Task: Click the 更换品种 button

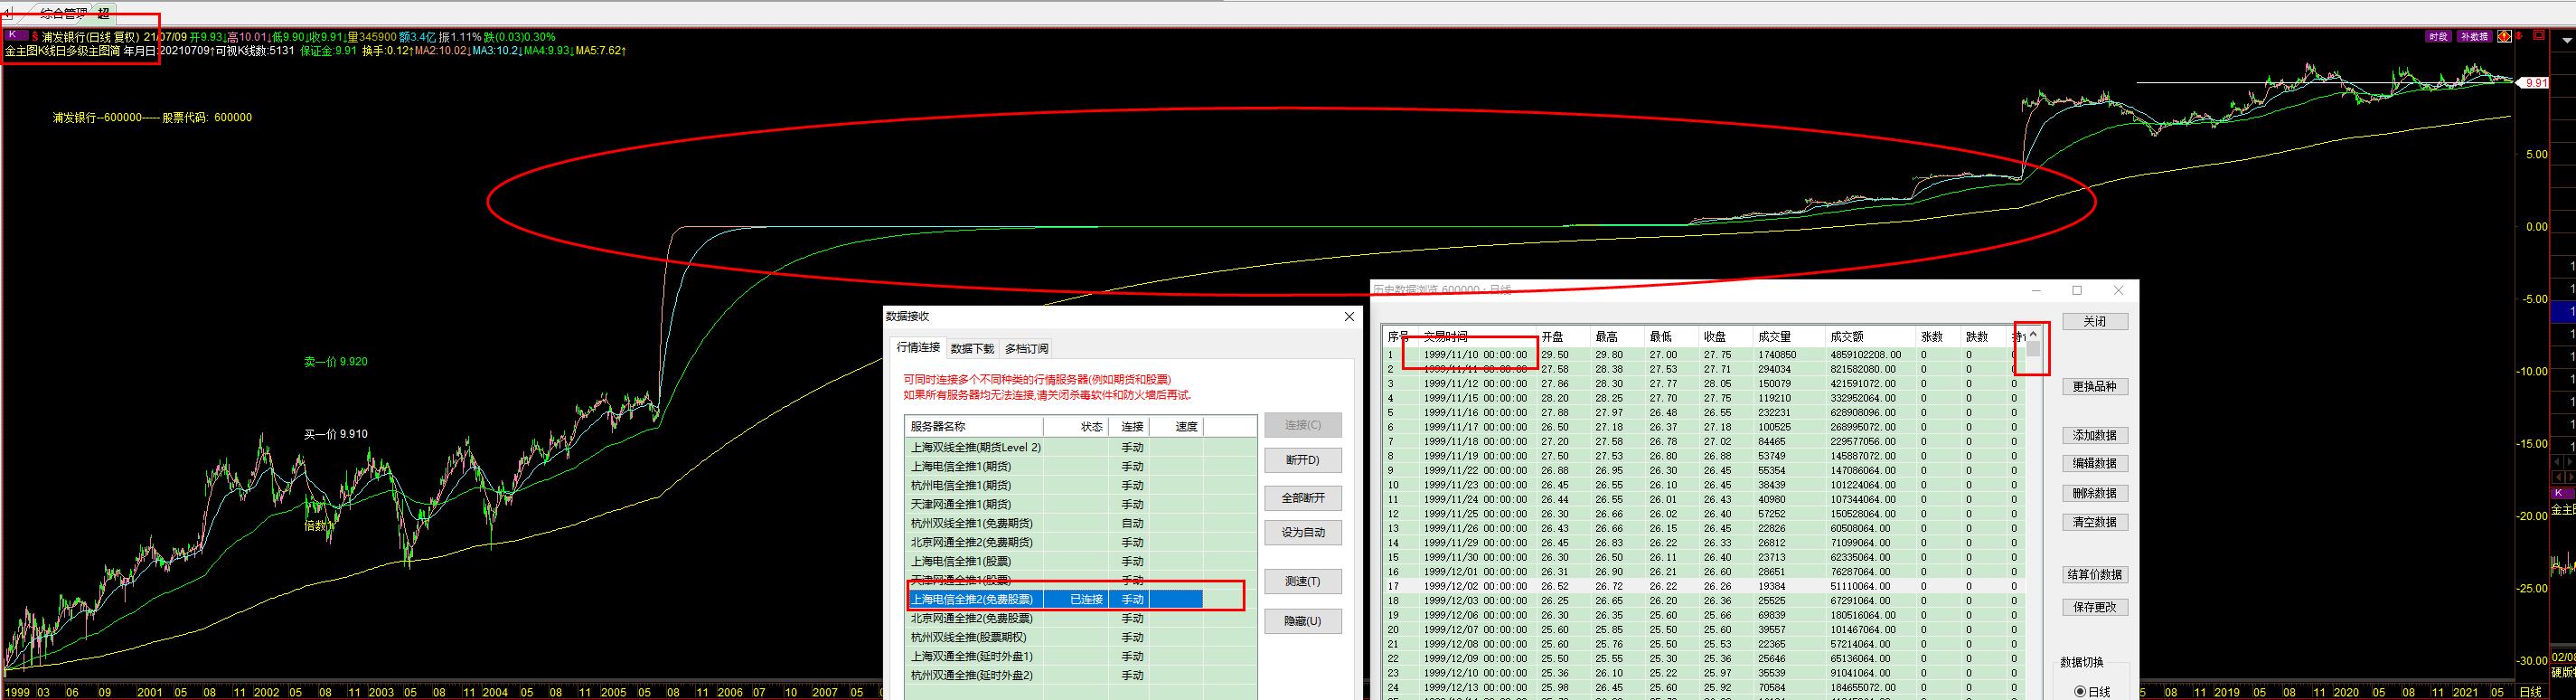Action: 2094,387
